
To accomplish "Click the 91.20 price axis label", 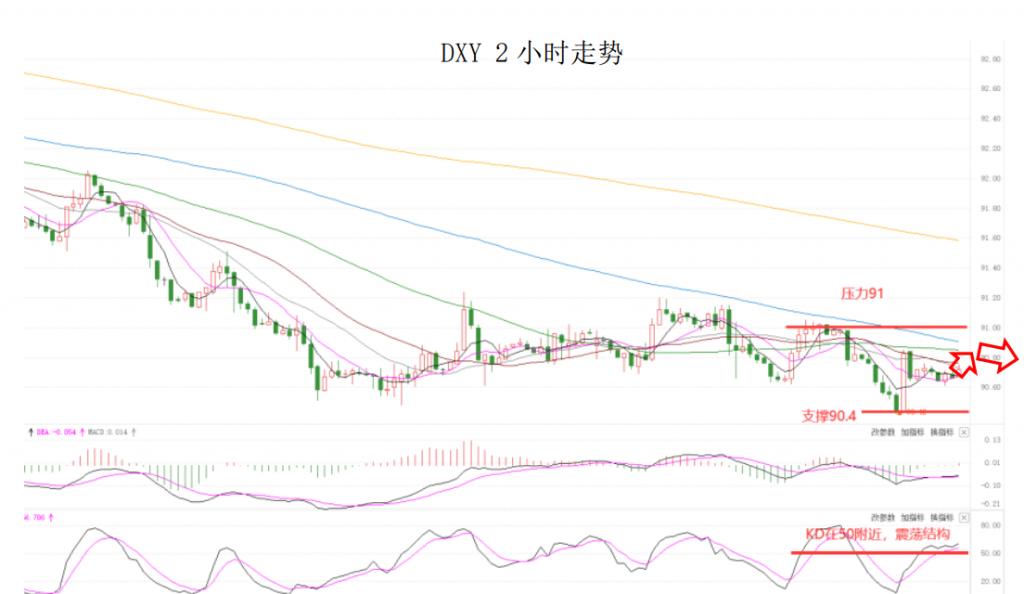I will [x=990, y=298].
